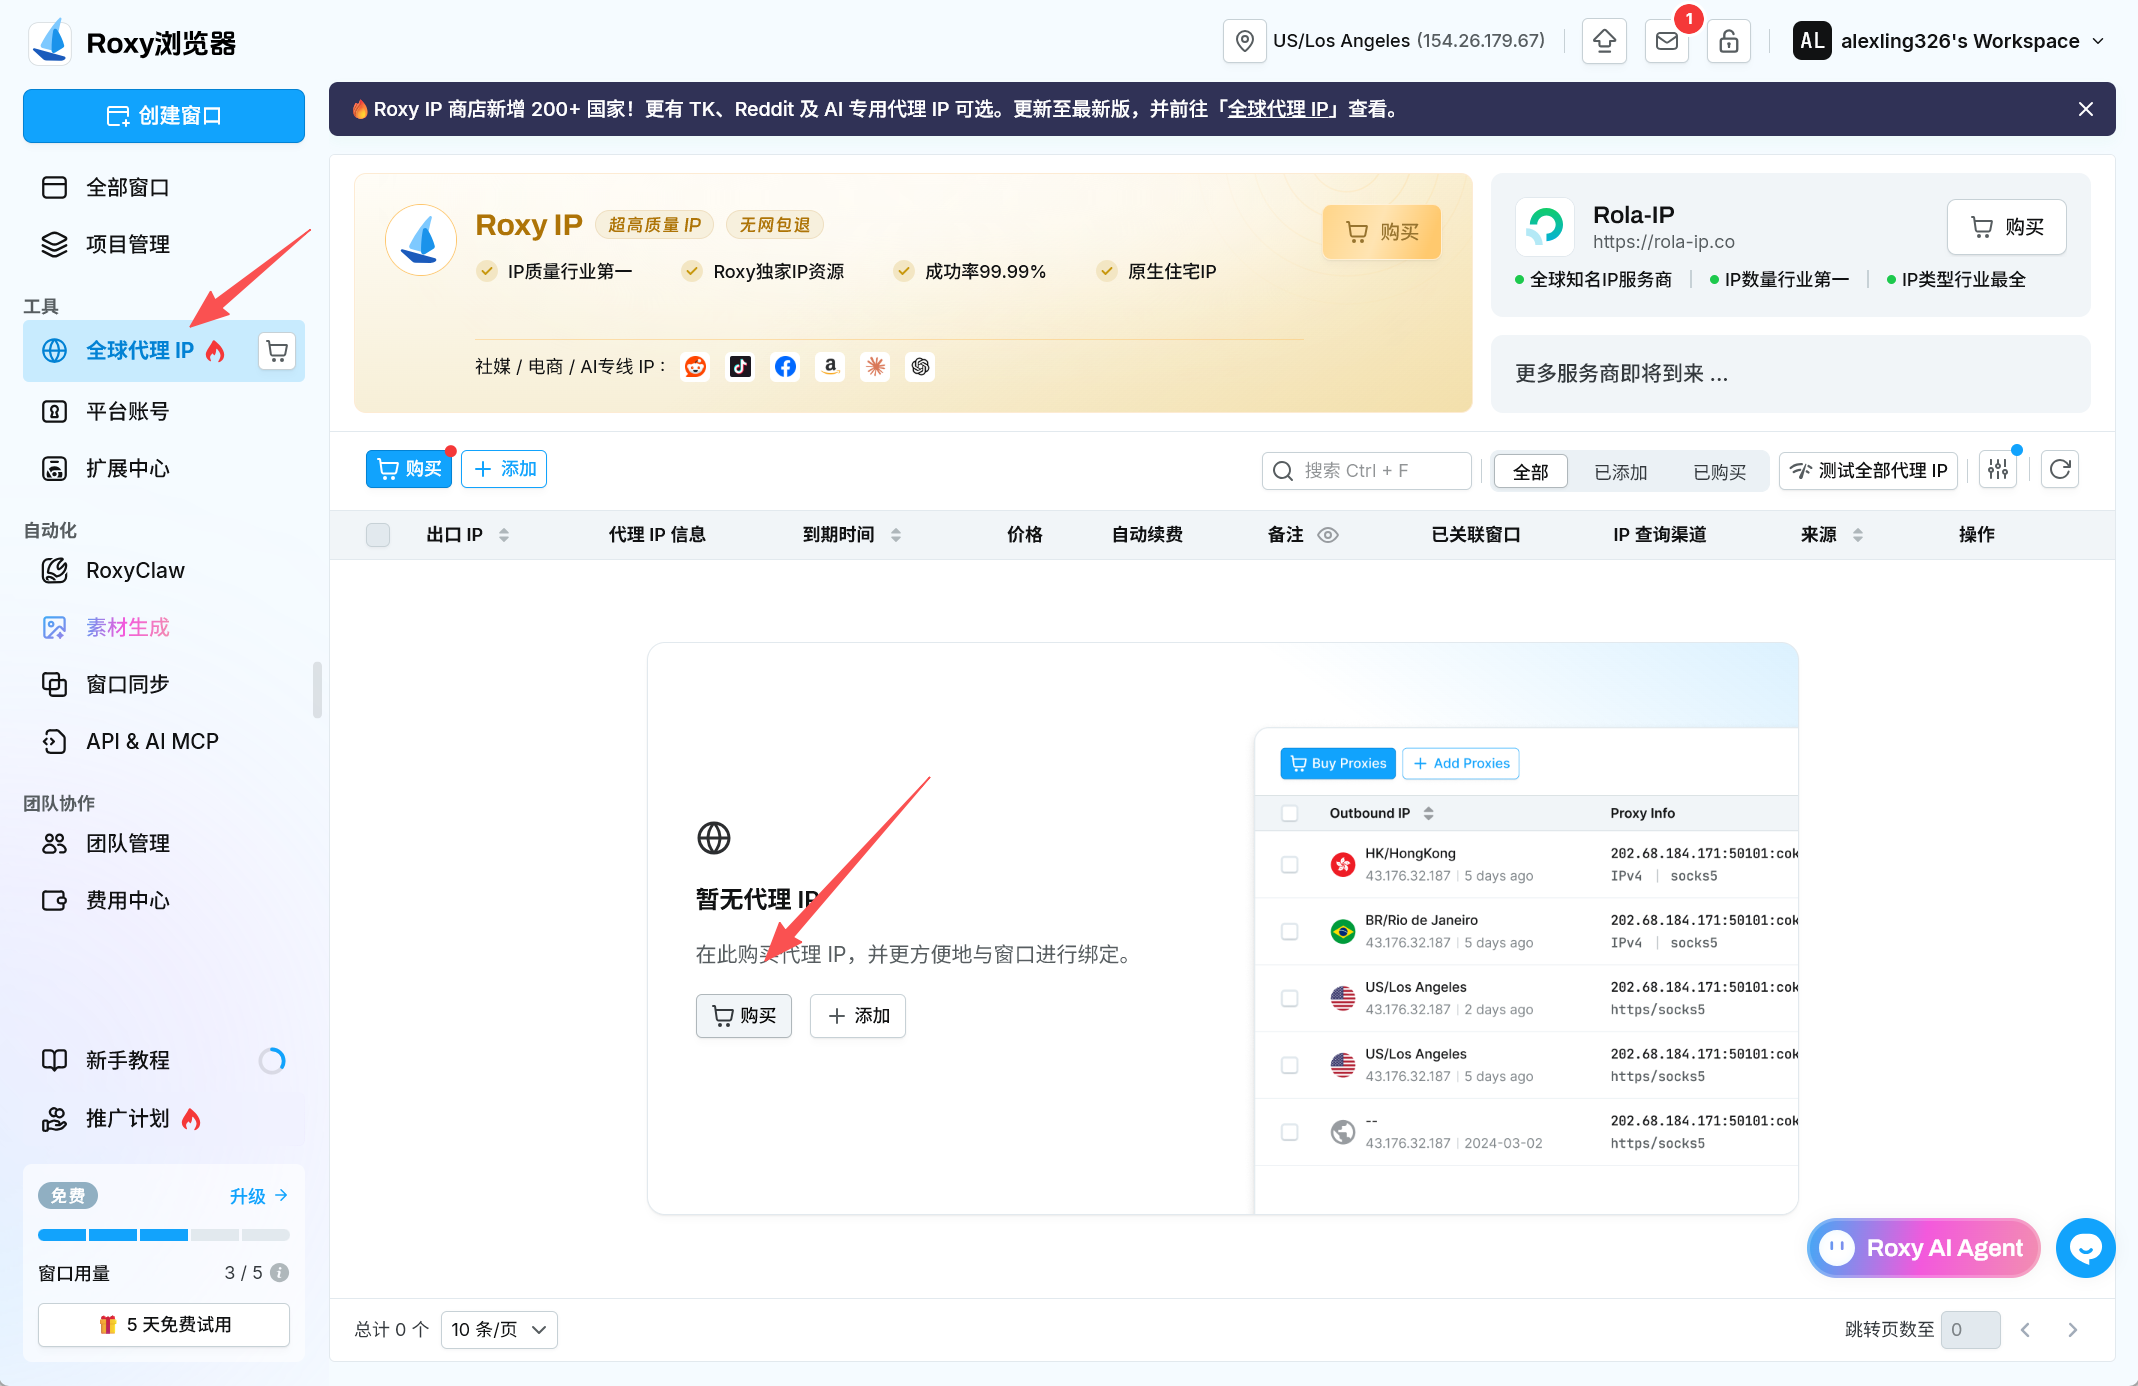Open the mail notifications icon
Screen dimensions: 2138x1386
click(x=1667, y=41)
